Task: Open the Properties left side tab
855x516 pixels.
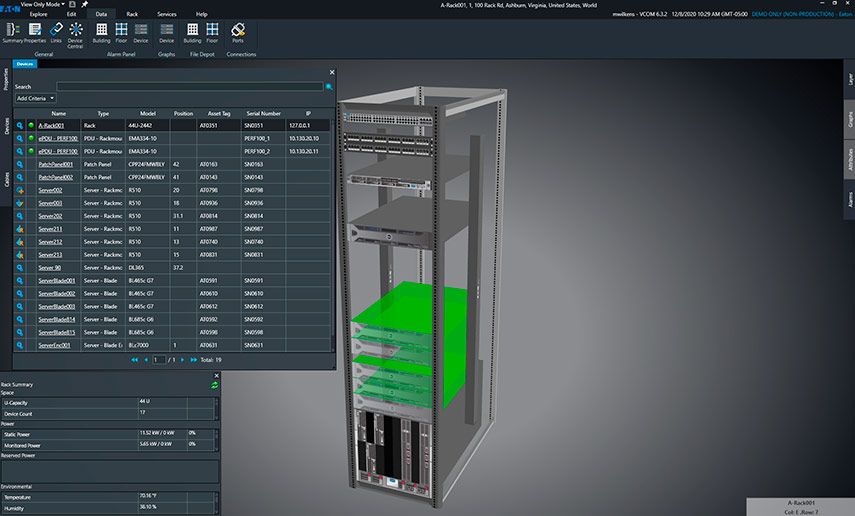Action: 6,79
